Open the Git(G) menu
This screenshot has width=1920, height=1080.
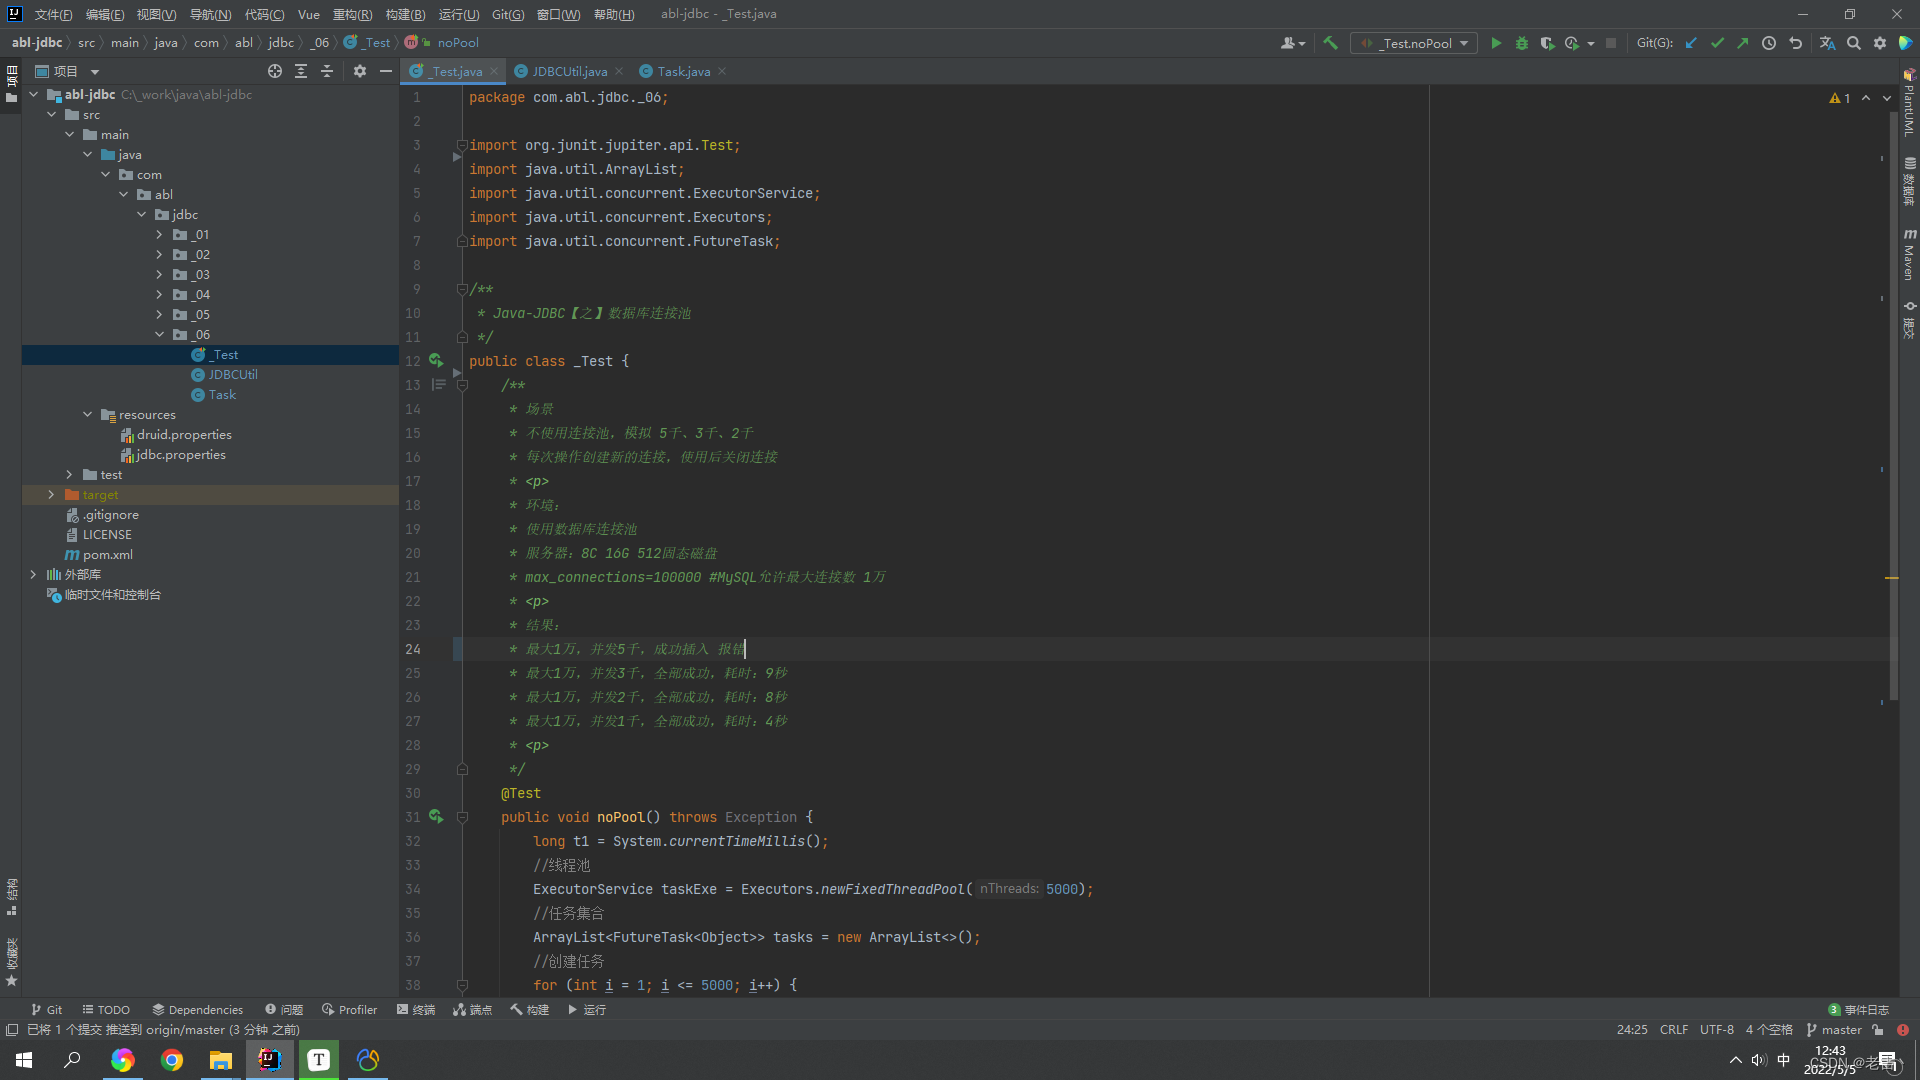508,14
